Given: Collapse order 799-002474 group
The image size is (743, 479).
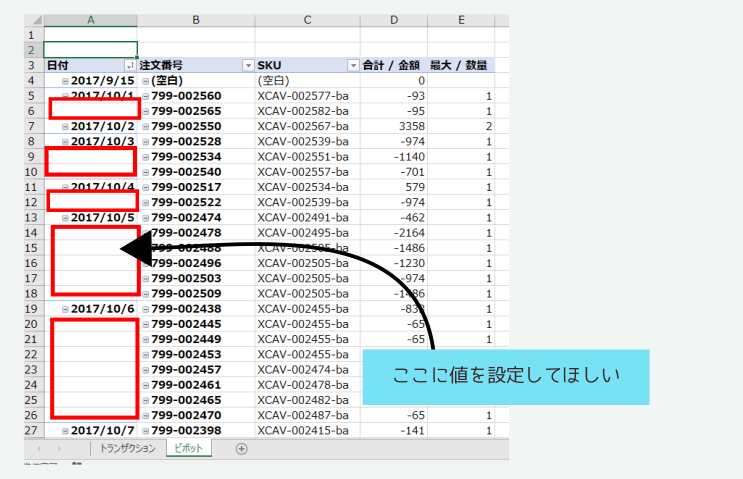Looking at the screenshot, I should pyautogui.click(x=146, y=218).
